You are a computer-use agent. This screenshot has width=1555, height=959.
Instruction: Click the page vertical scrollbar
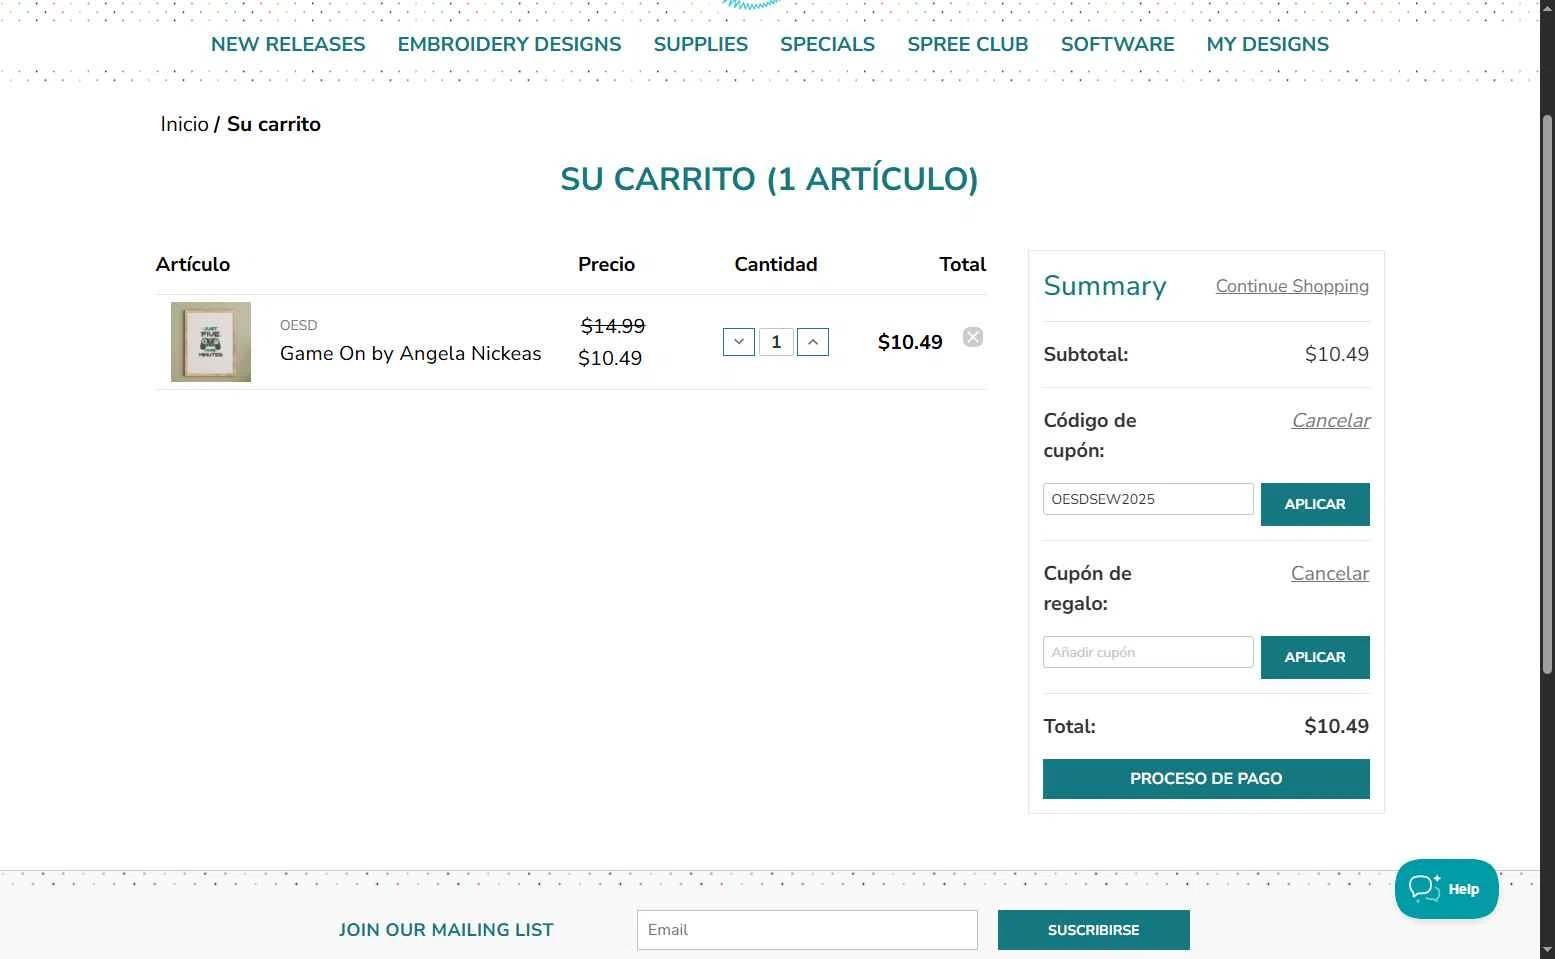1547,395
